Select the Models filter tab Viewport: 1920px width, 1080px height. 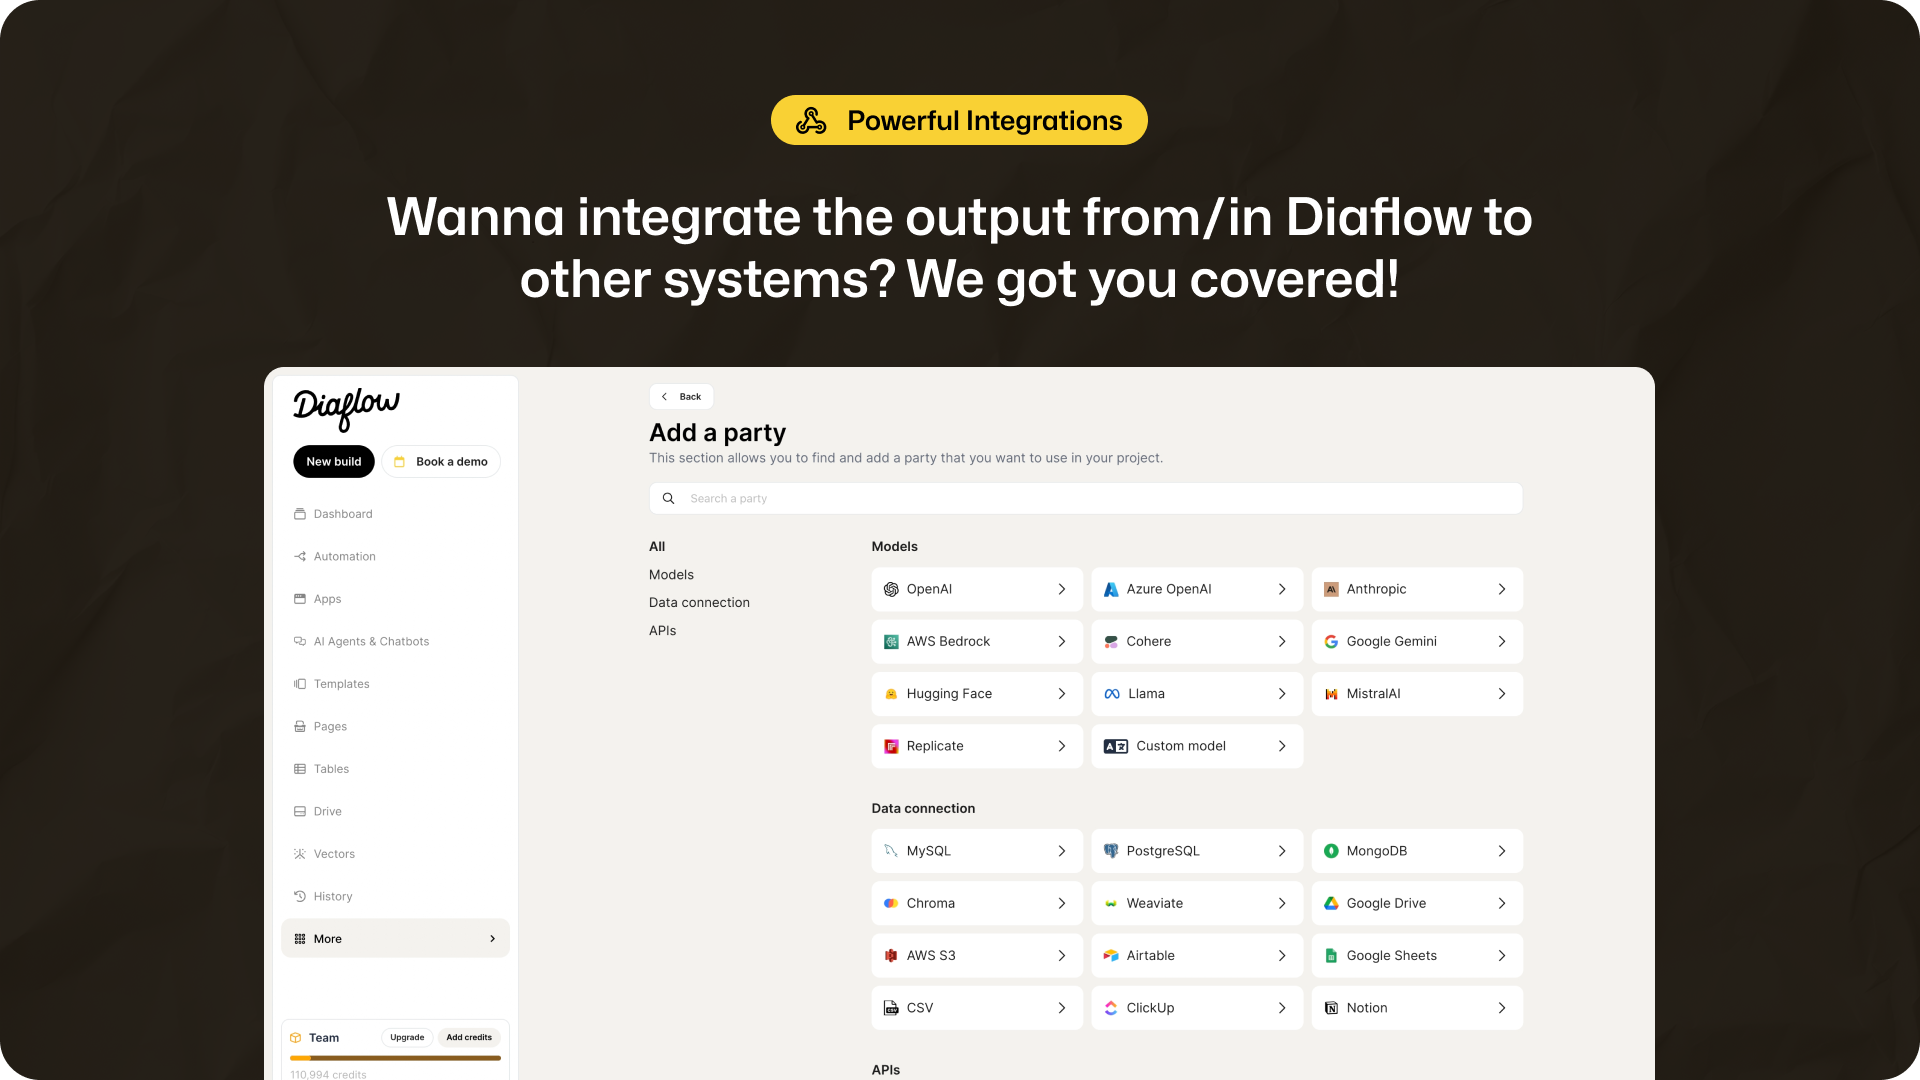pyautogui.click(x=671, y=574)
